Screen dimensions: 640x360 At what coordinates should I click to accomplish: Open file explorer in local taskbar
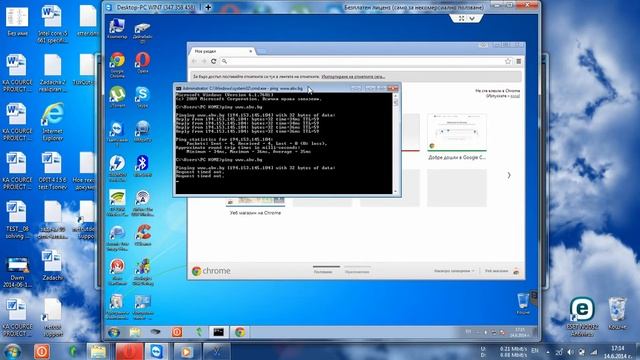(98, 351)
